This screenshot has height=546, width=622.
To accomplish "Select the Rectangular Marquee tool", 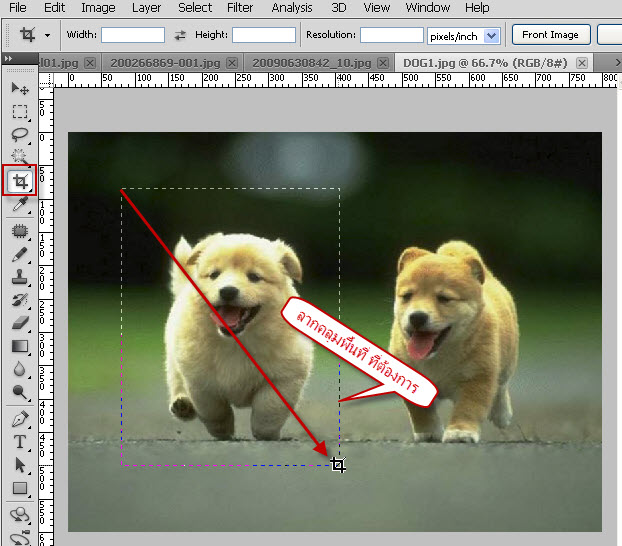I will point(20,112).
